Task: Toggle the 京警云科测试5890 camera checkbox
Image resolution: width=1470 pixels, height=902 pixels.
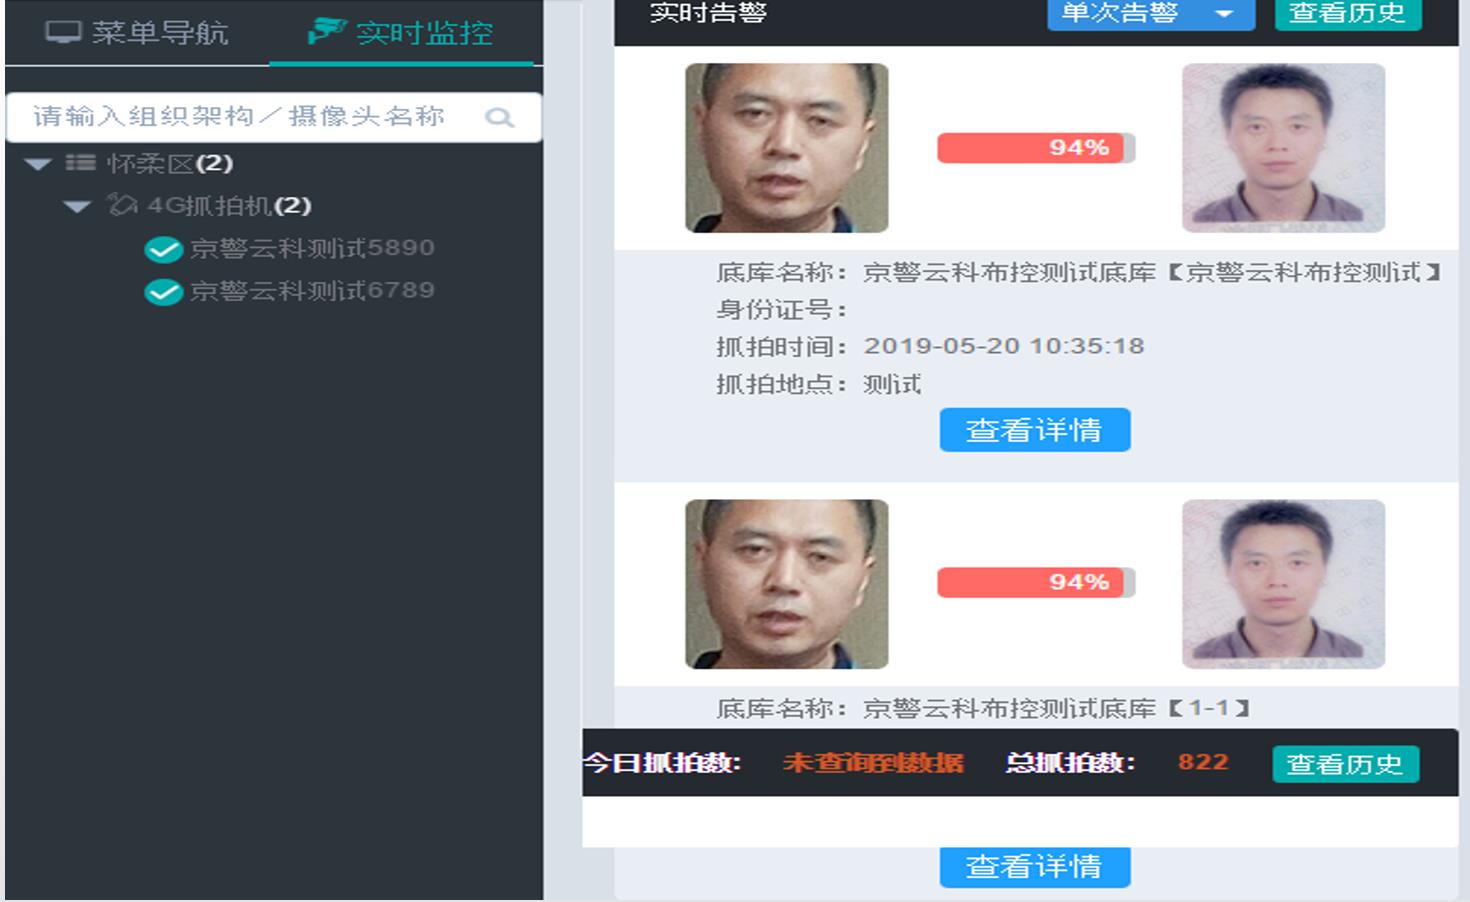Action: pyautogui.click(x=163, y=249)
